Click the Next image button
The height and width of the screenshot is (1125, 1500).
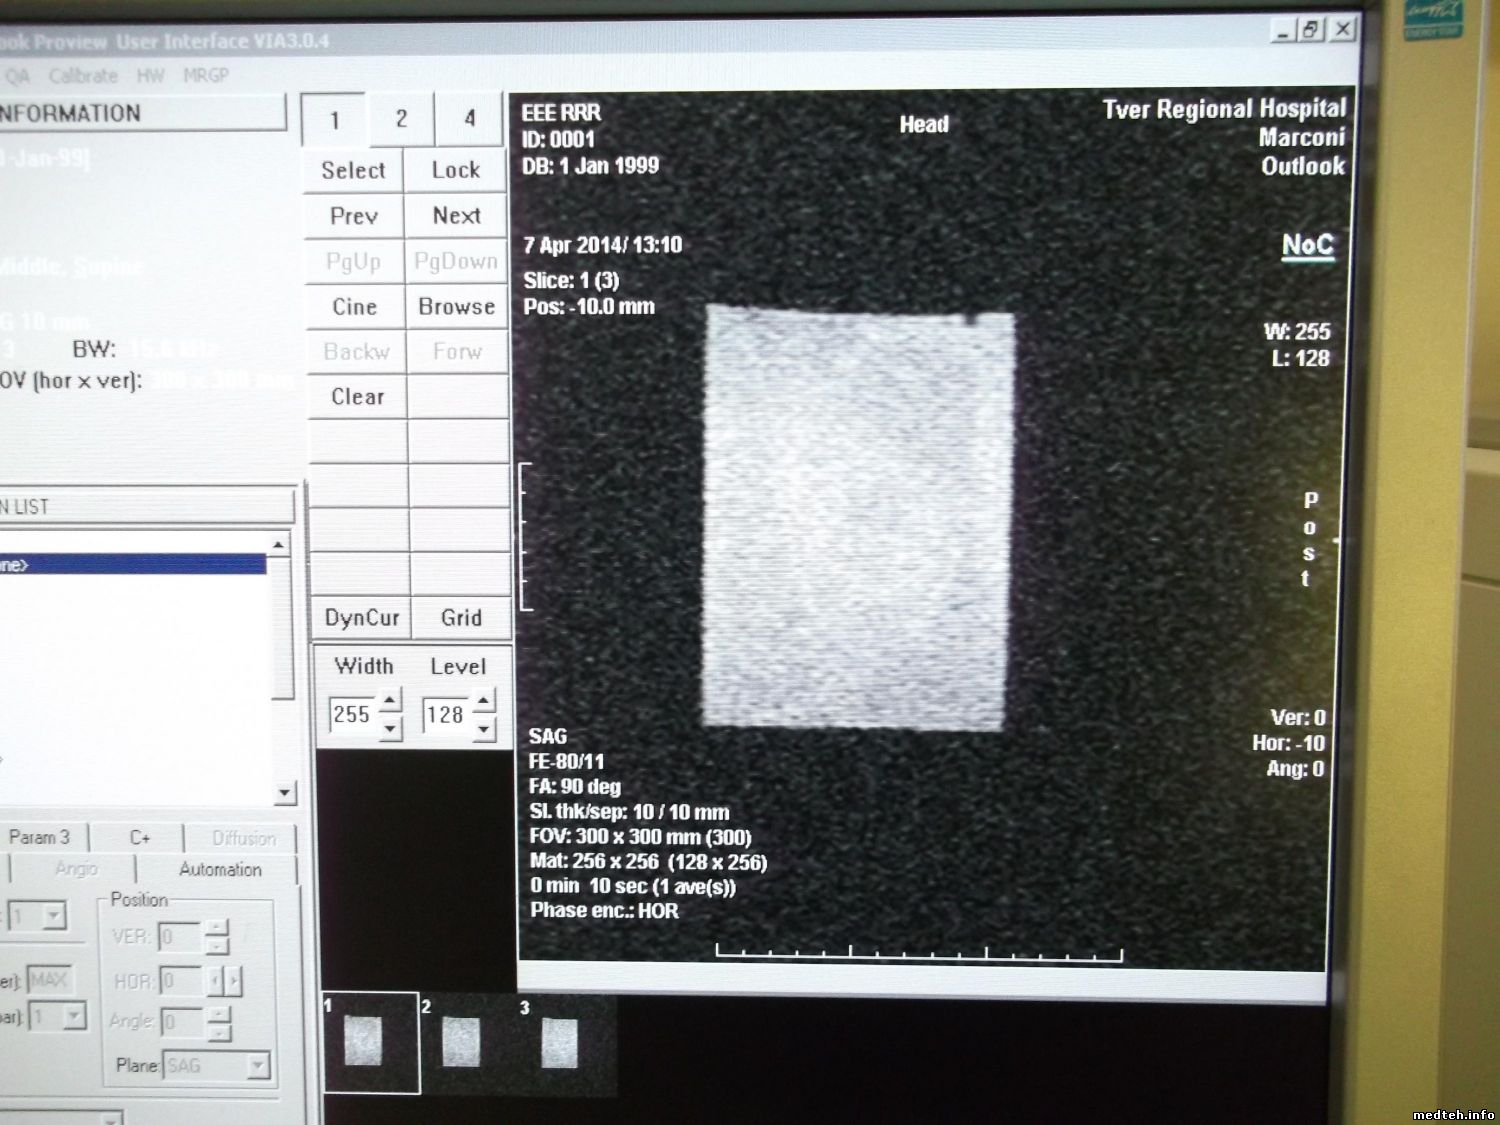pos(456,216)
